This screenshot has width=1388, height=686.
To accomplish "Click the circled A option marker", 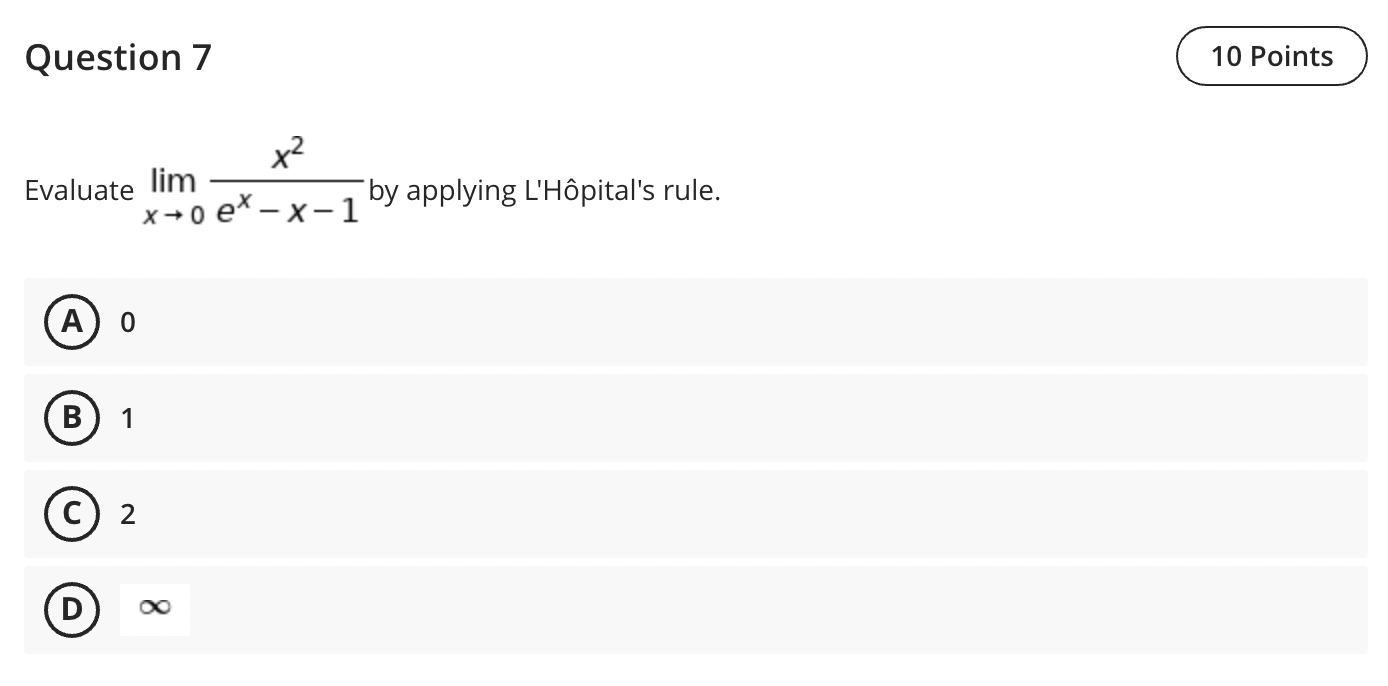I will pyautogui.click(x=71, y=322).
